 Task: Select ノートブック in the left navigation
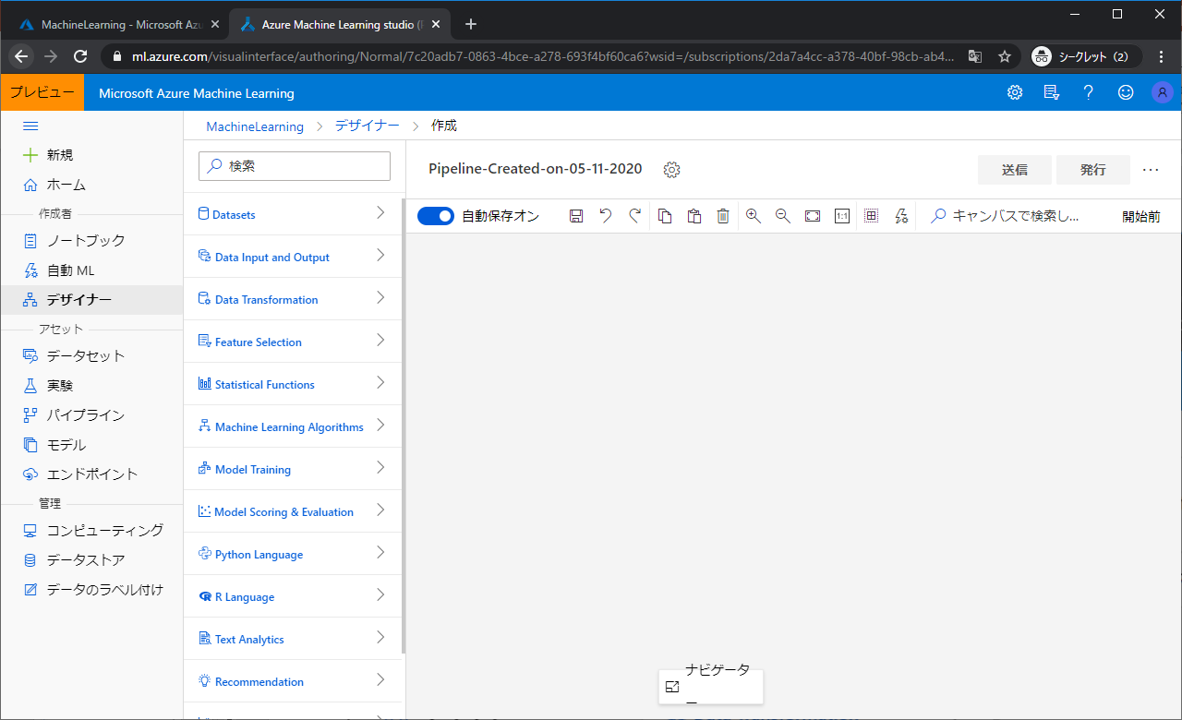click(85, 241)
